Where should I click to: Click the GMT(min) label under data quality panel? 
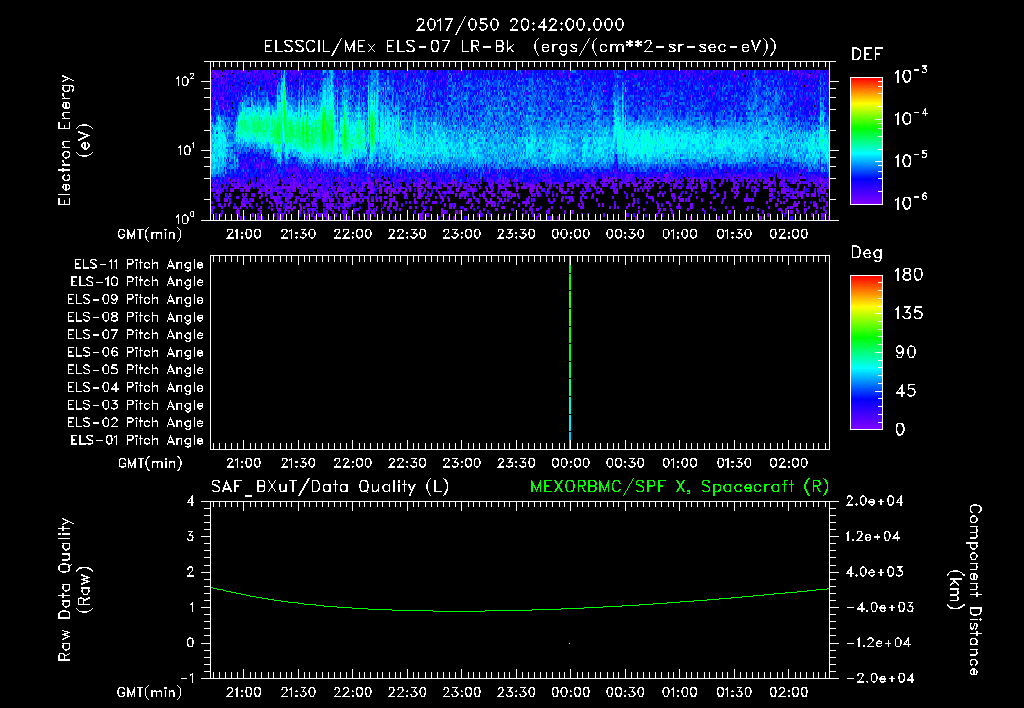coord(150,692)
